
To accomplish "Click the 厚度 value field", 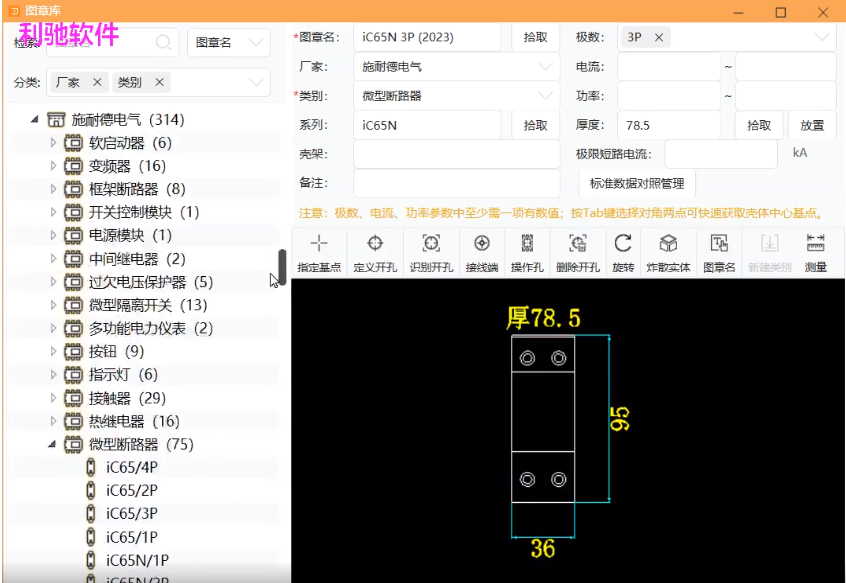I will tap(669, 125).
